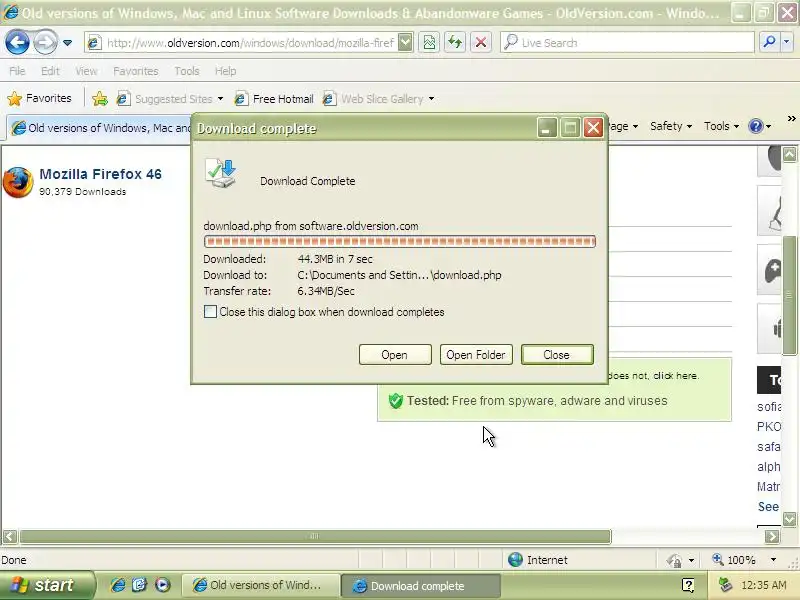
Task: Click the dialog Close button
Action: (557, 355)
